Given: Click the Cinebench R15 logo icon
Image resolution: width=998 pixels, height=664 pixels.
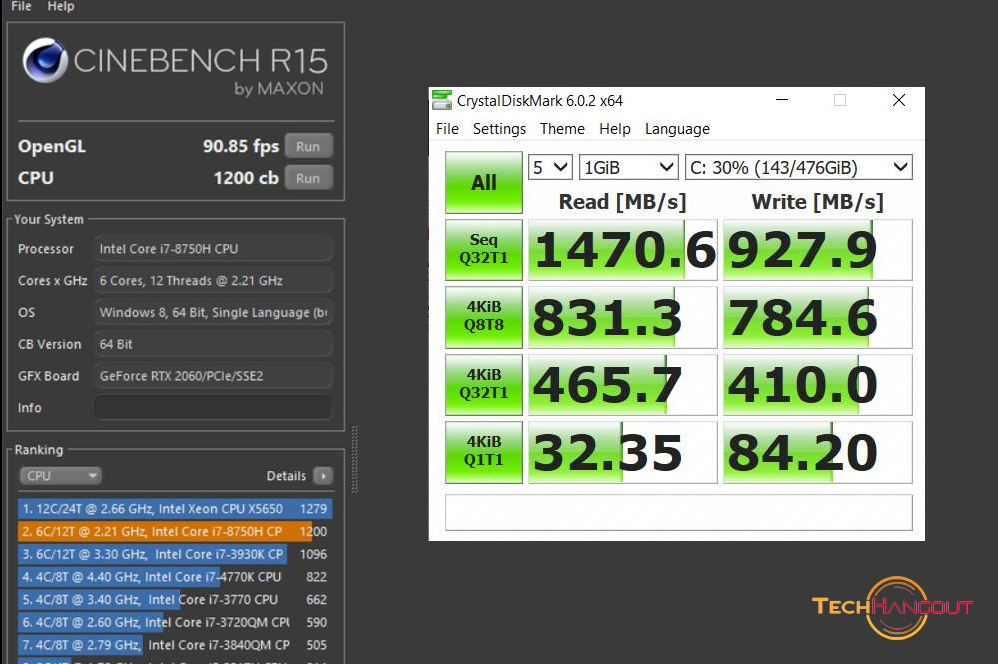Looking at the screenshot, I should 45,60.
